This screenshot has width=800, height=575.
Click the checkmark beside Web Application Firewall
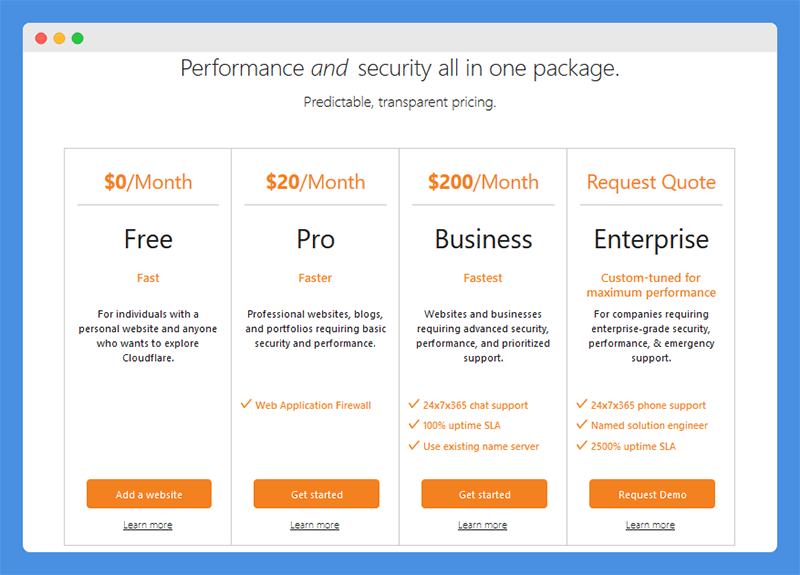pyautogui.click(x=246, y=404)
